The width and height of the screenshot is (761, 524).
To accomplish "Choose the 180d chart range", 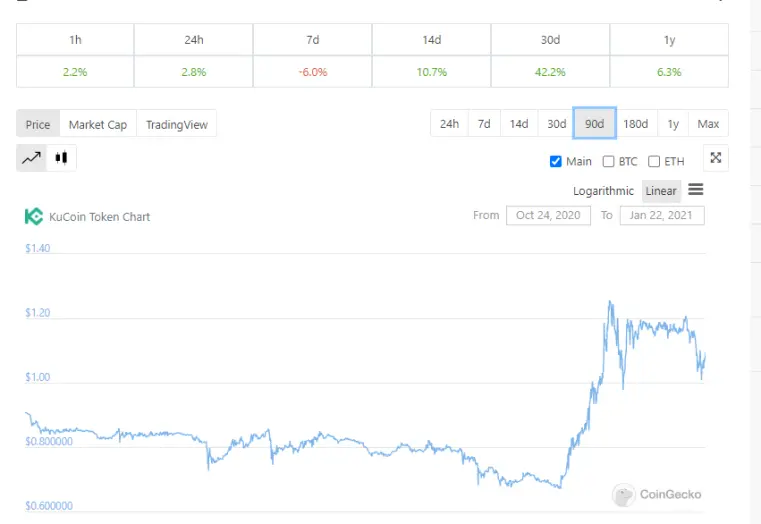I will (635, 124).
